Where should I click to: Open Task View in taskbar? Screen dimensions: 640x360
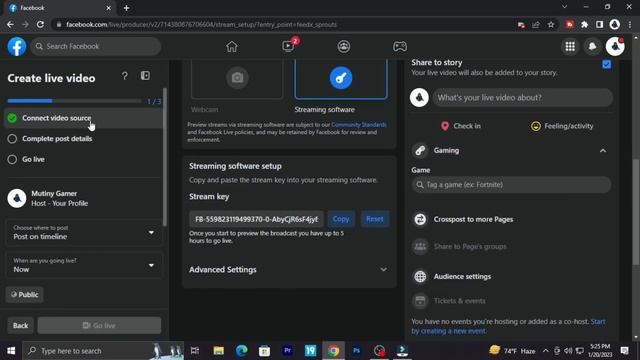click(x=195, y=351)
